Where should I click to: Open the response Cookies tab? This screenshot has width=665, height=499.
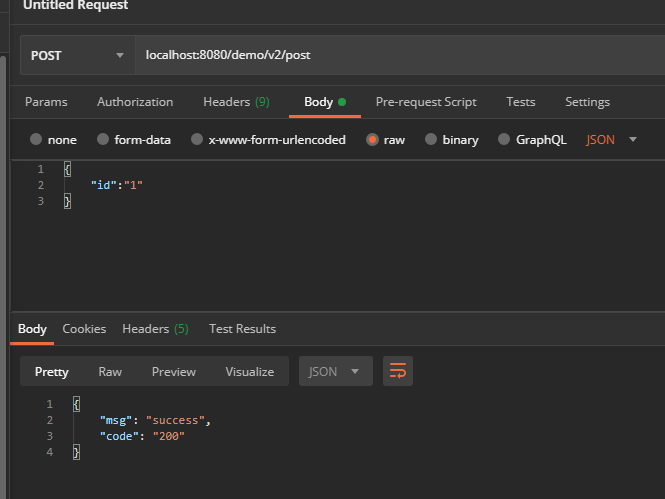tap(84, 329)
